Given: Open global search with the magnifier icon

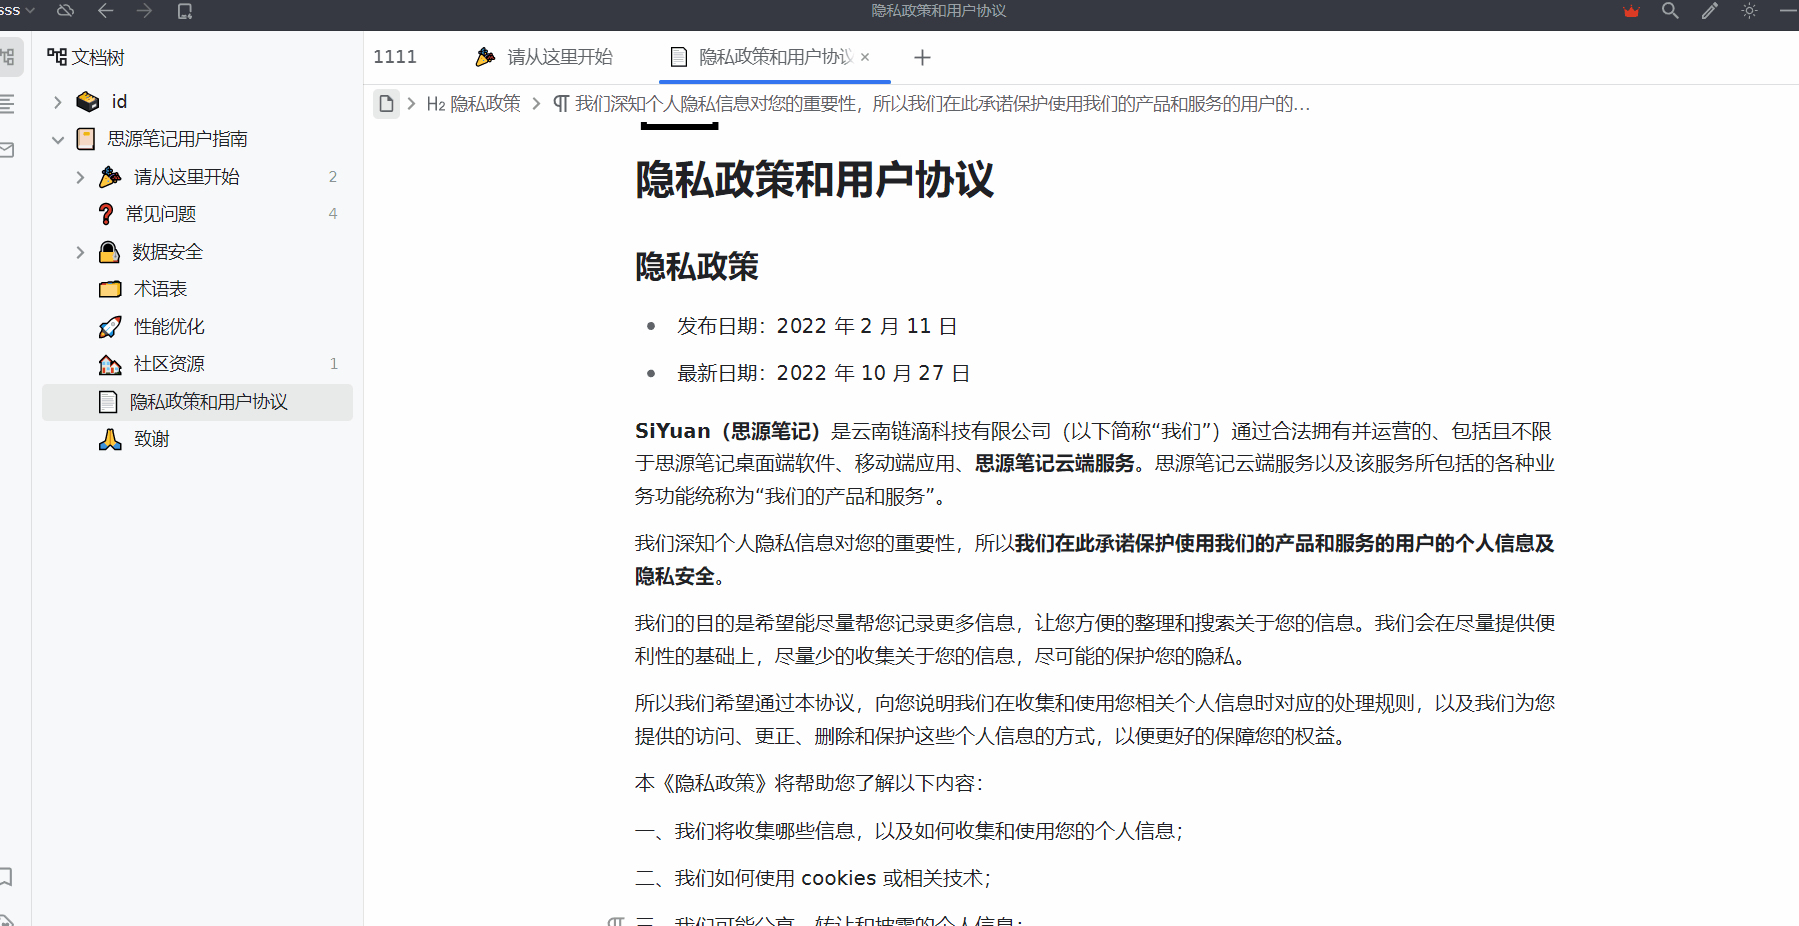Looking at the screenshot, I should (x=1670, y=11).
